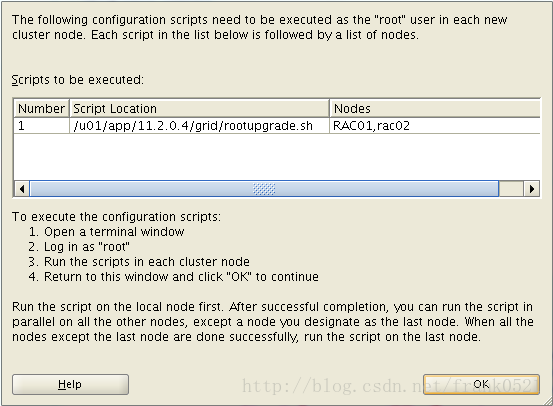Select the Nodes column header

coord(435,109)
